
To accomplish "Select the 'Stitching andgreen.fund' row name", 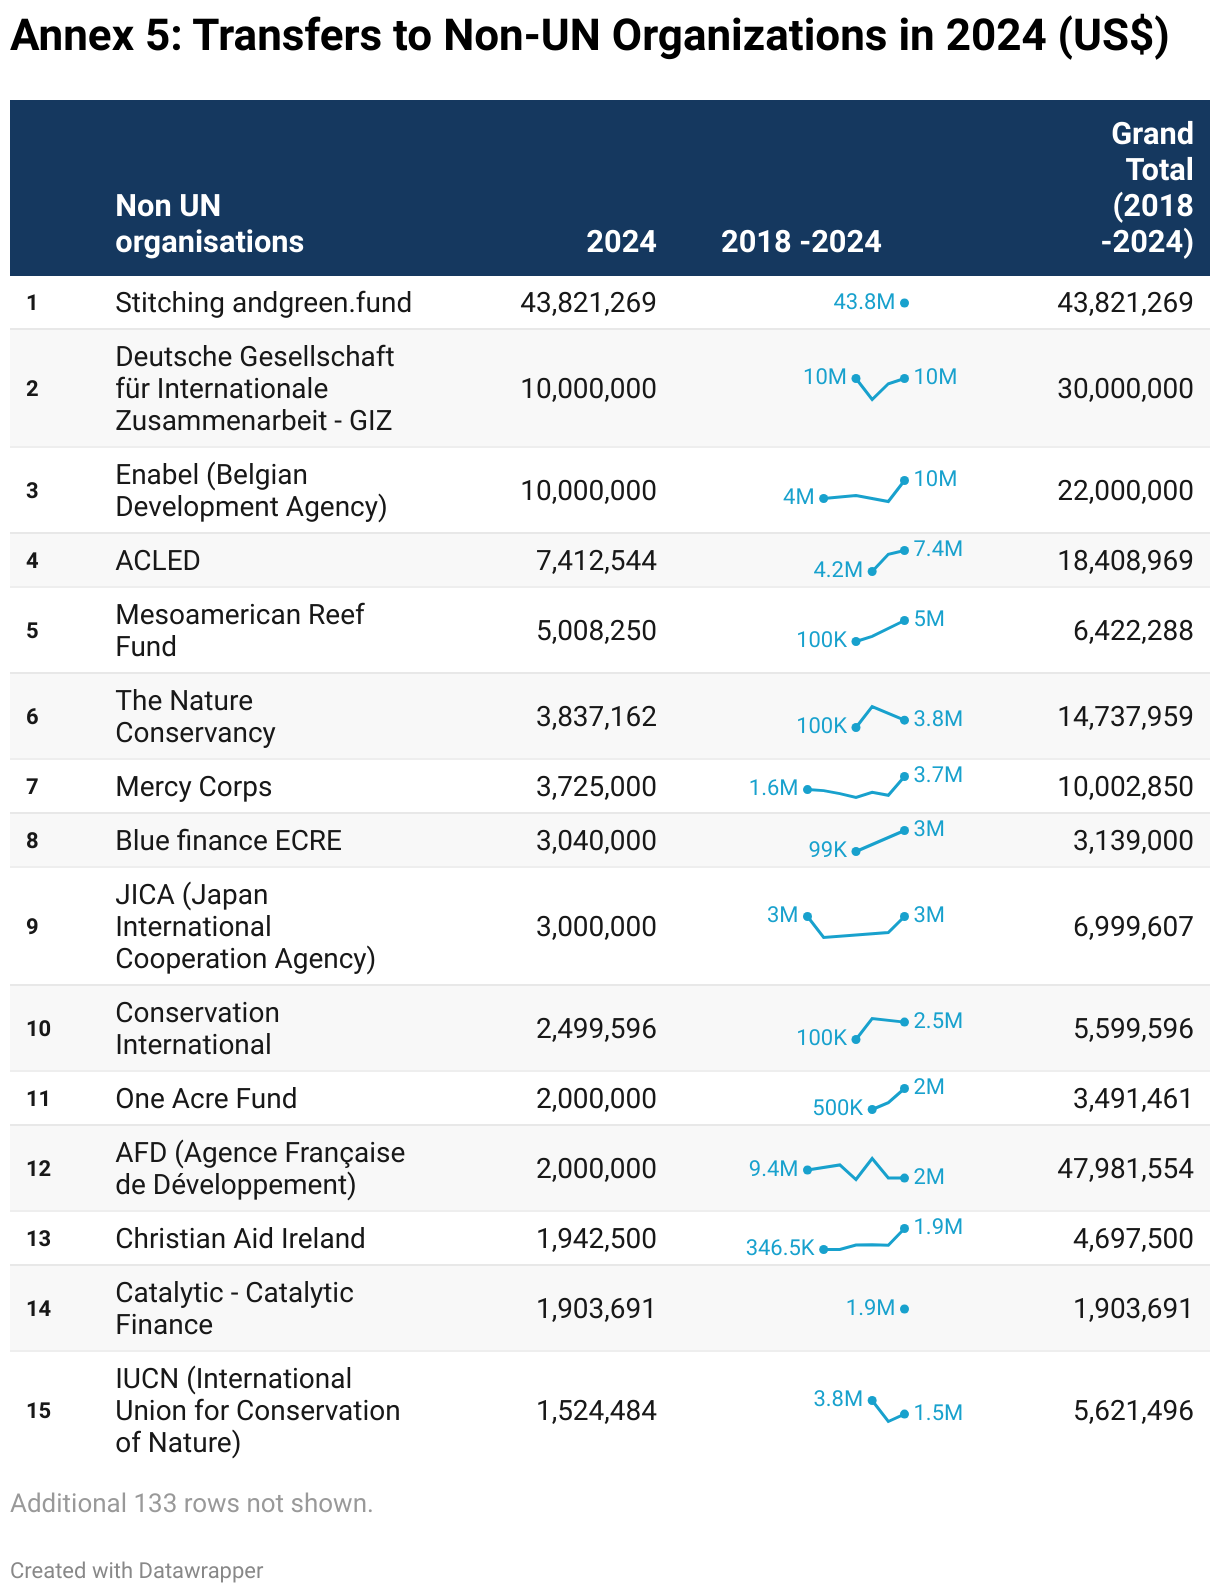I will pos(263,303).
